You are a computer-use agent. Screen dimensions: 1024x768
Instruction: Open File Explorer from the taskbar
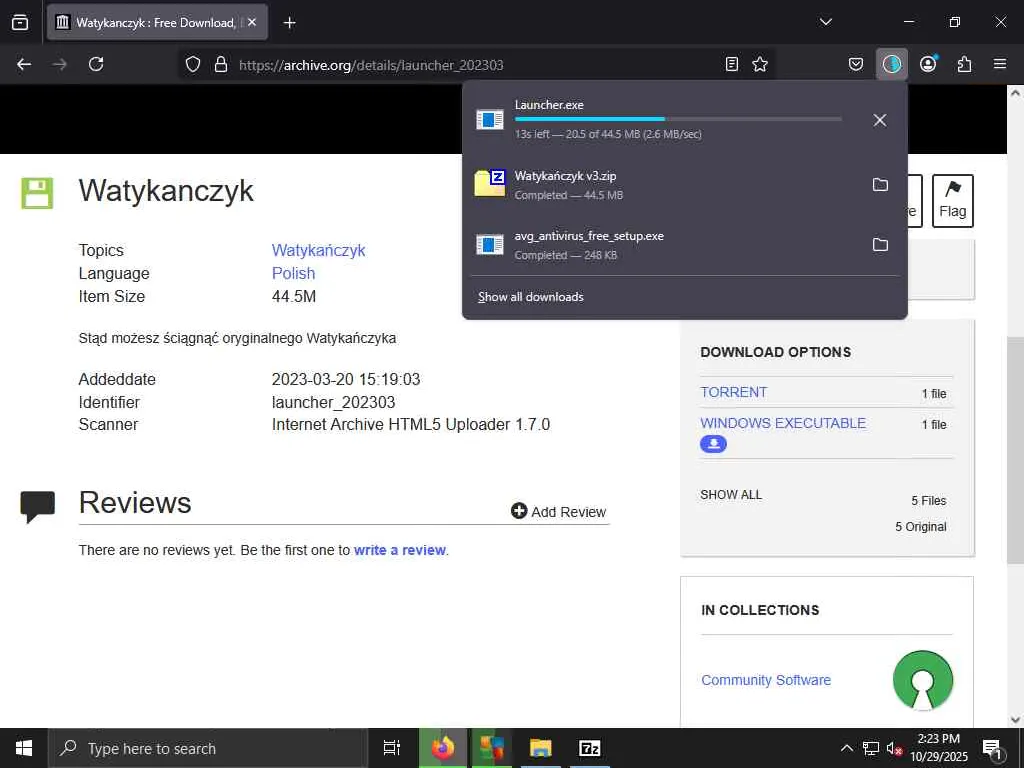(541, 748)
